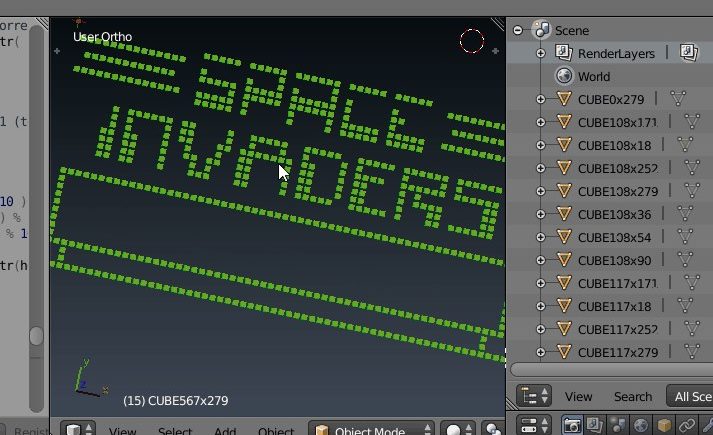Select the CUBE117x279 row name

tap(618, 353)
